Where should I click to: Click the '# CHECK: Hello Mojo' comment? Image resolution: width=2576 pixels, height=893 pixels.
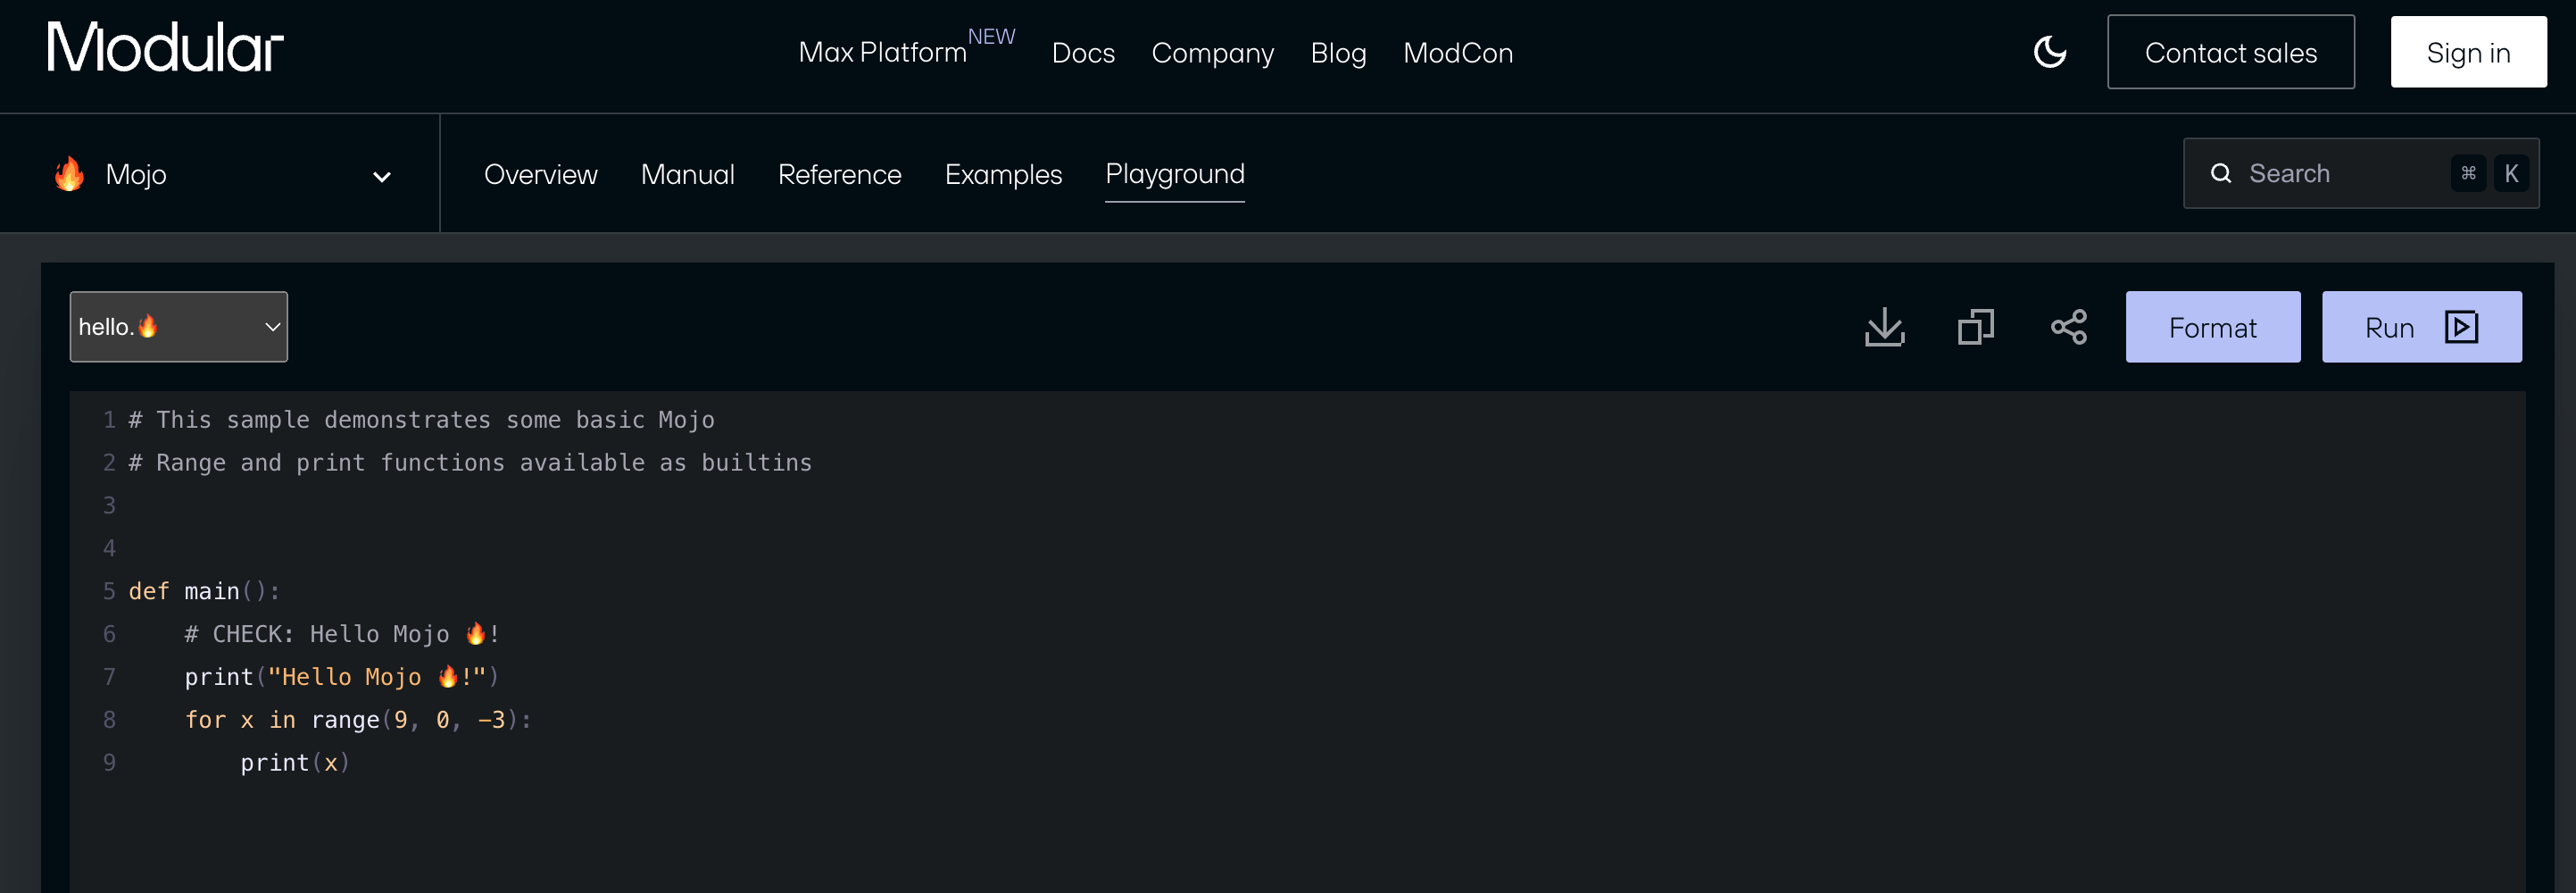click(342, 634)
